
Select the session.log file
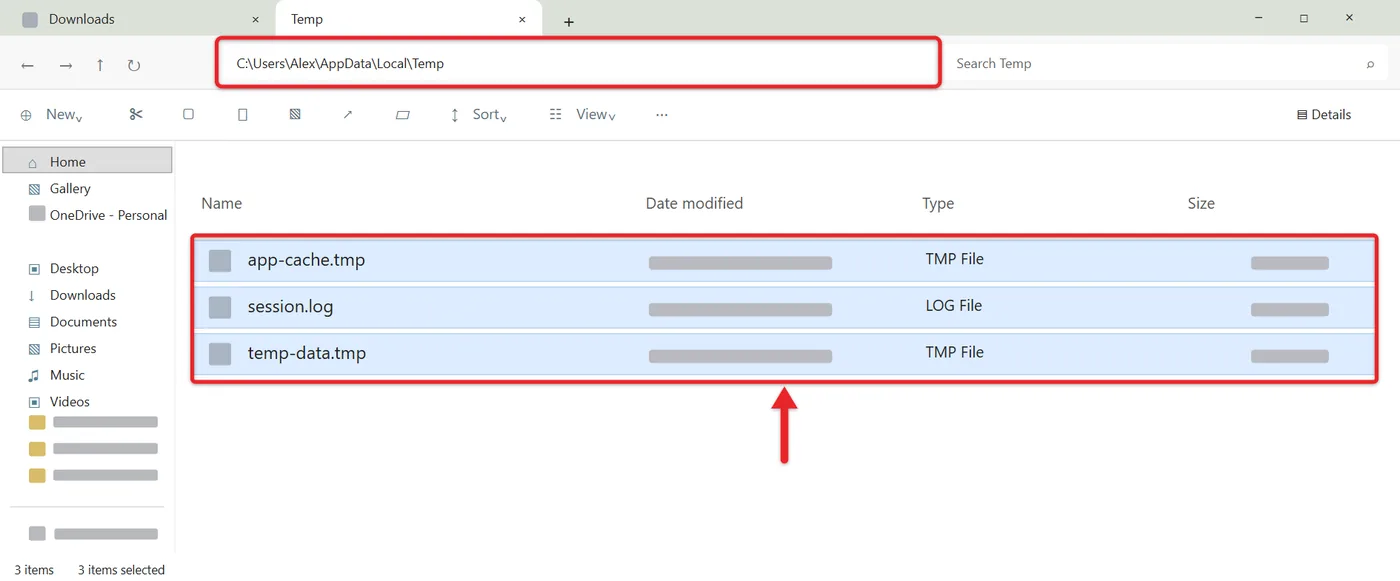784,307
